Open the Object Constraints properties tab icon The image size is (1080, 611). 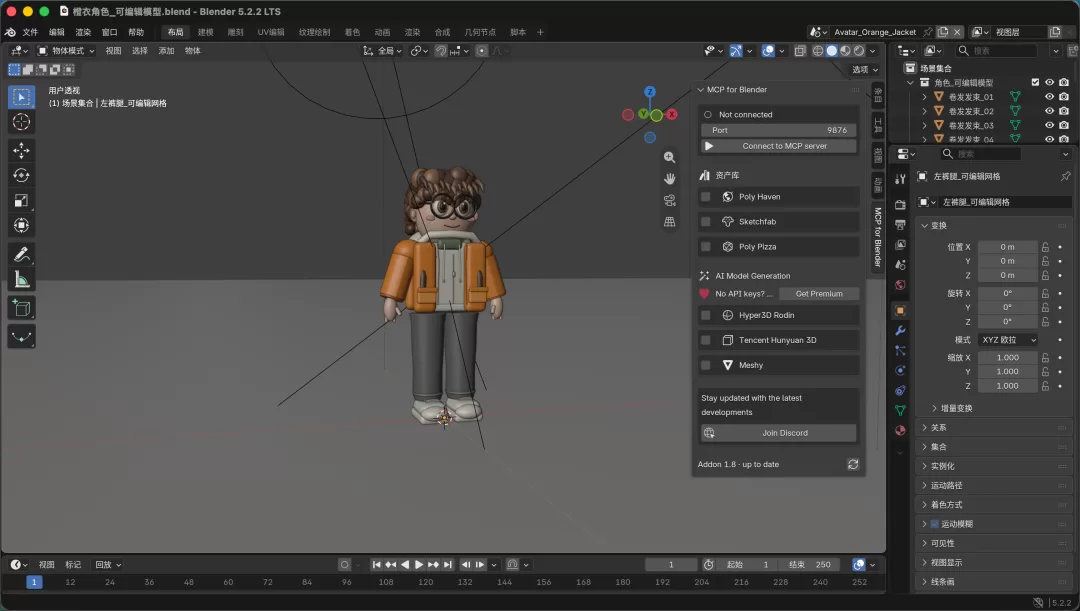(900, 391)
